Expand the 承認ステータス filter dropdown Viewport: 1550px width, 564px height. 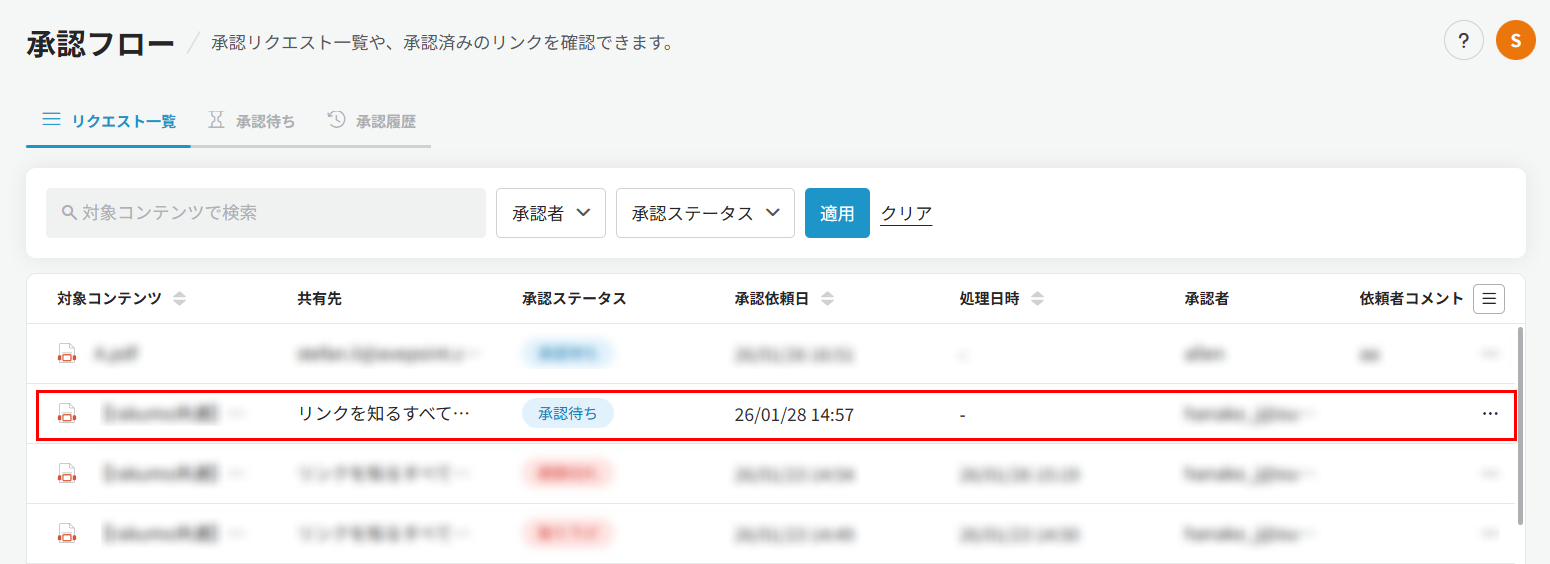705,213
